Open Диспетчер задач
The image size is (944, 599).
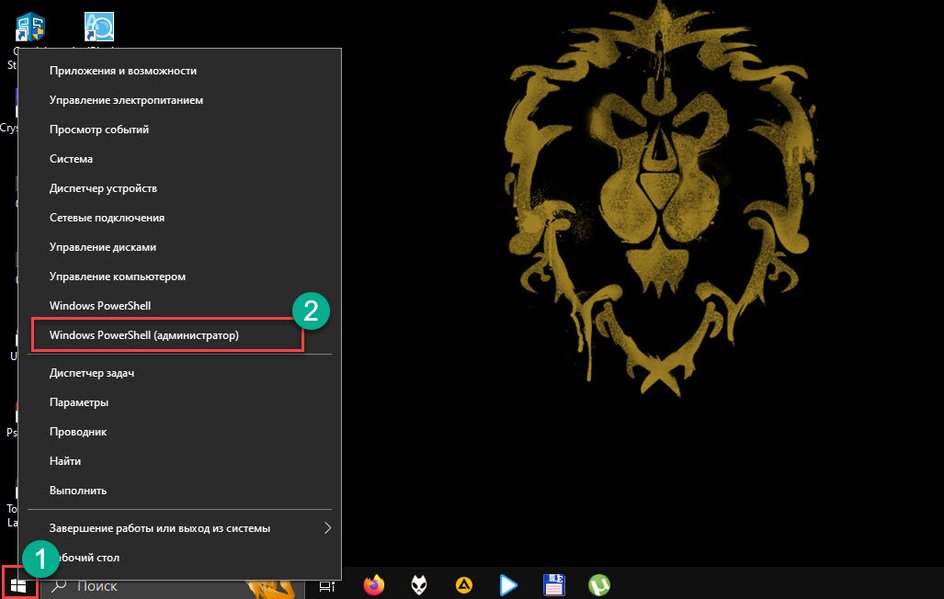click(x=179, y=373)
